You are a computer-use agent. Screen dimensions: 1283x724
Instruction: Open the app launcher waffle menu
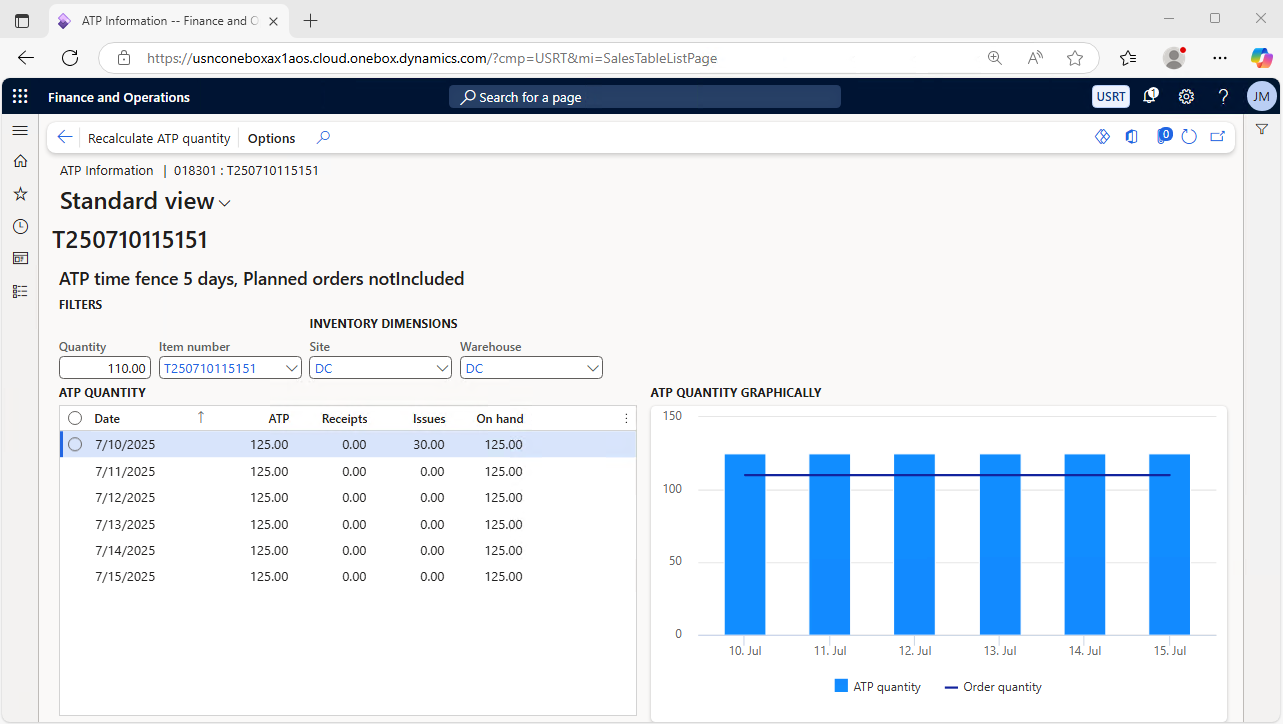(20, 97)
